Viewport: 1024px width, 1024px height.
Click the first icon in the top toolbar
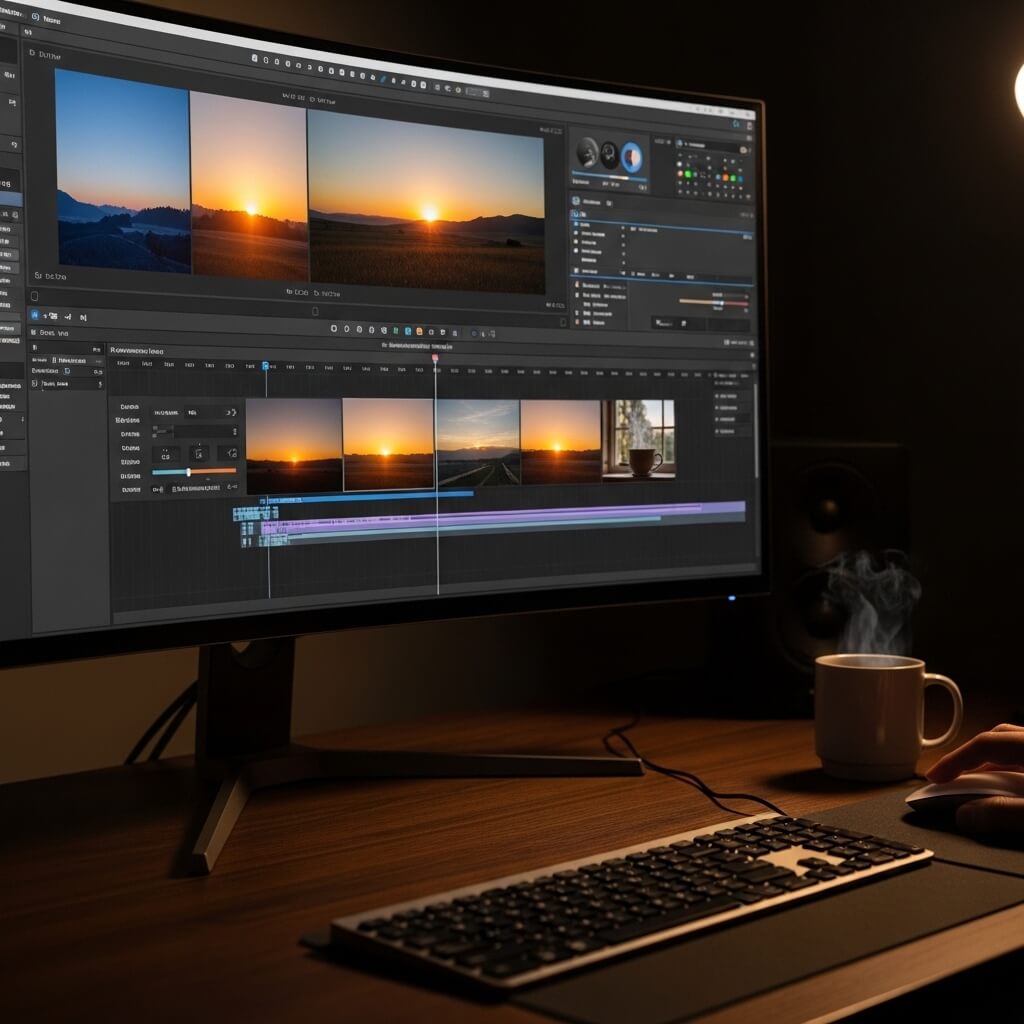coord(254,60)
